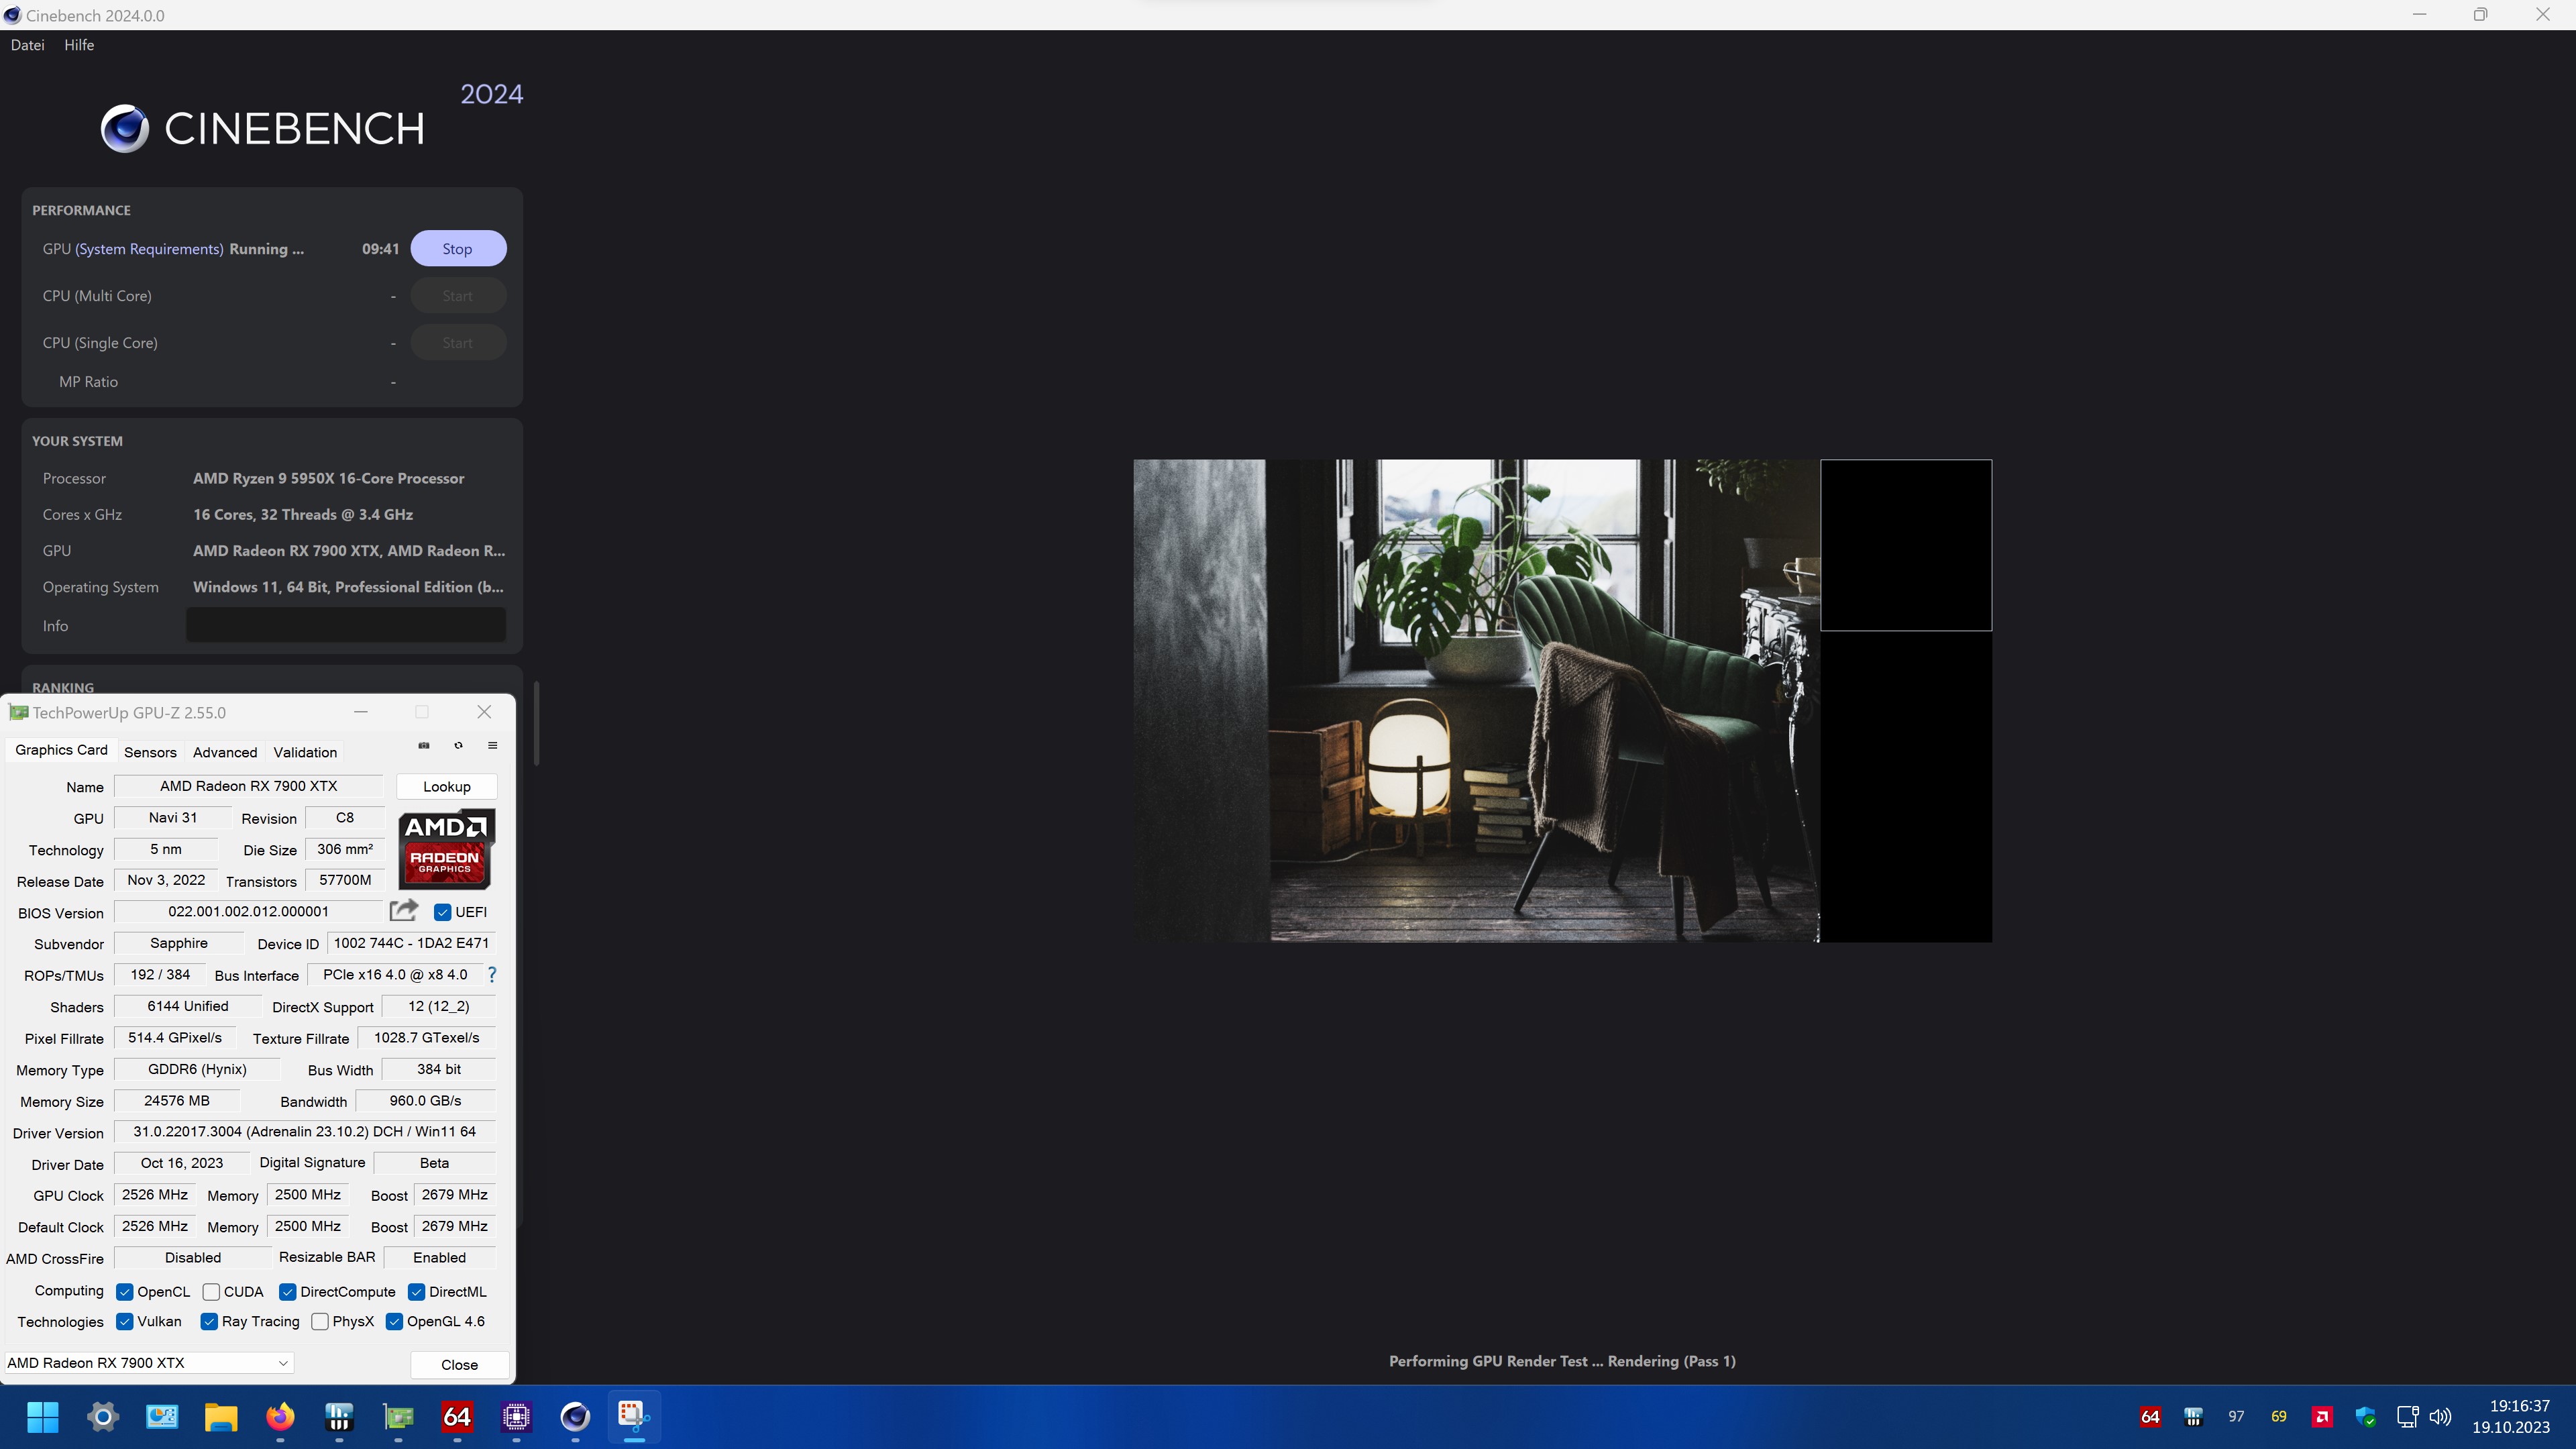Click the System Requirements link

coord(149,249)
